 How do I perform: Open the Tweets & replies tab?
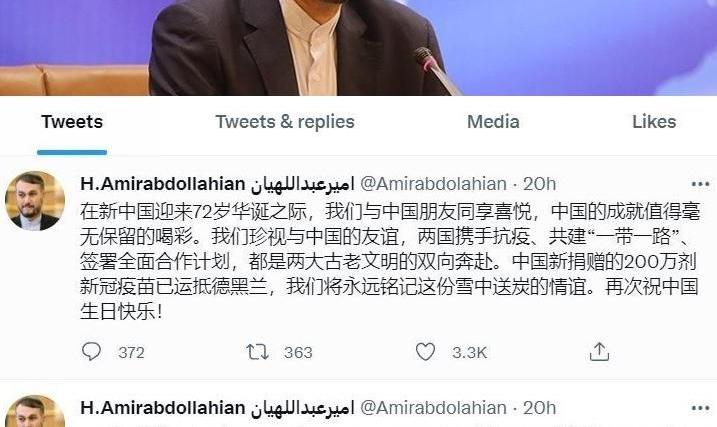tap(285, 122)
